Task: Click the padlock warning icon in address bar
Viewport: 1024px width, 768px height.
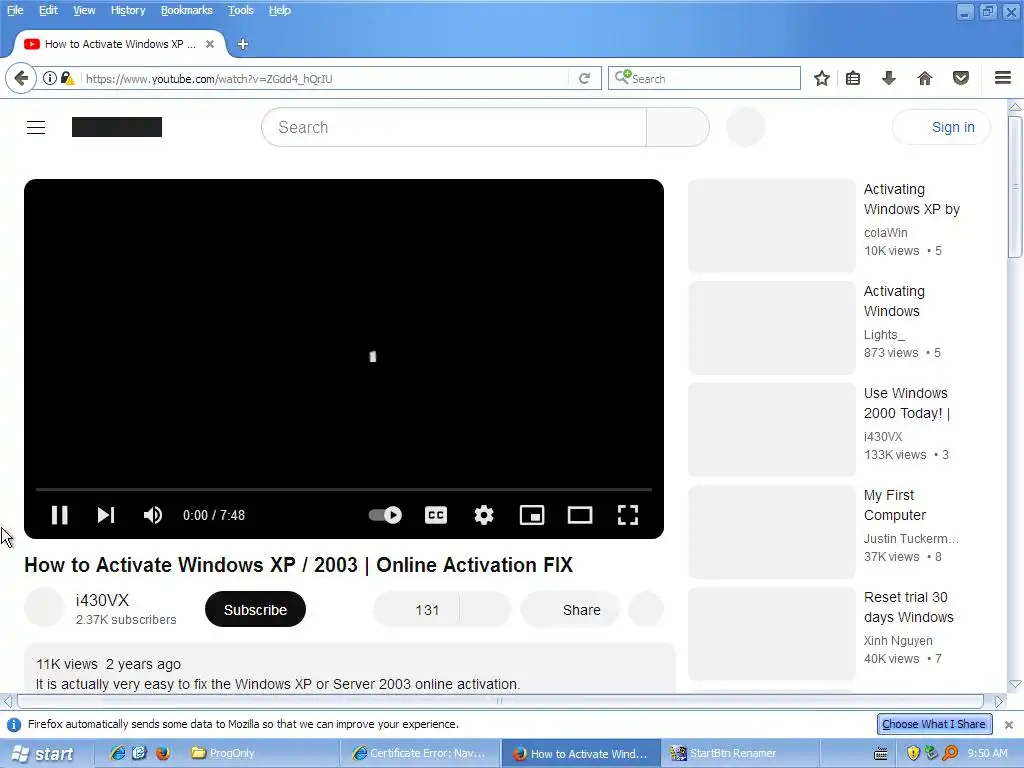Action: point(67,78)
